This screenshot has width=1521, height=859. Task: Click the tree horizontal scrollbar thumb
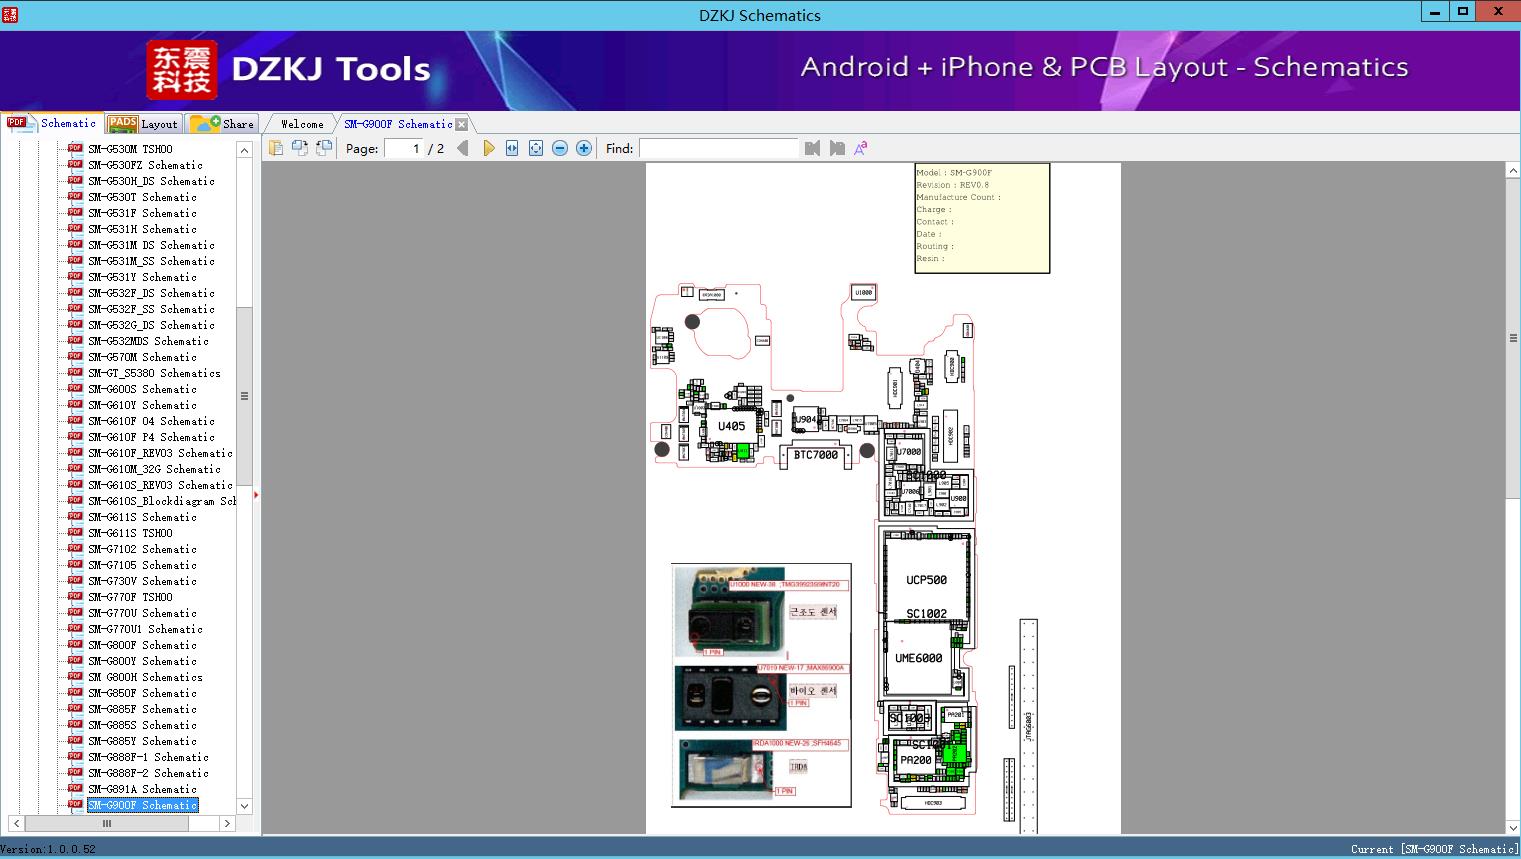coord(106,824)
